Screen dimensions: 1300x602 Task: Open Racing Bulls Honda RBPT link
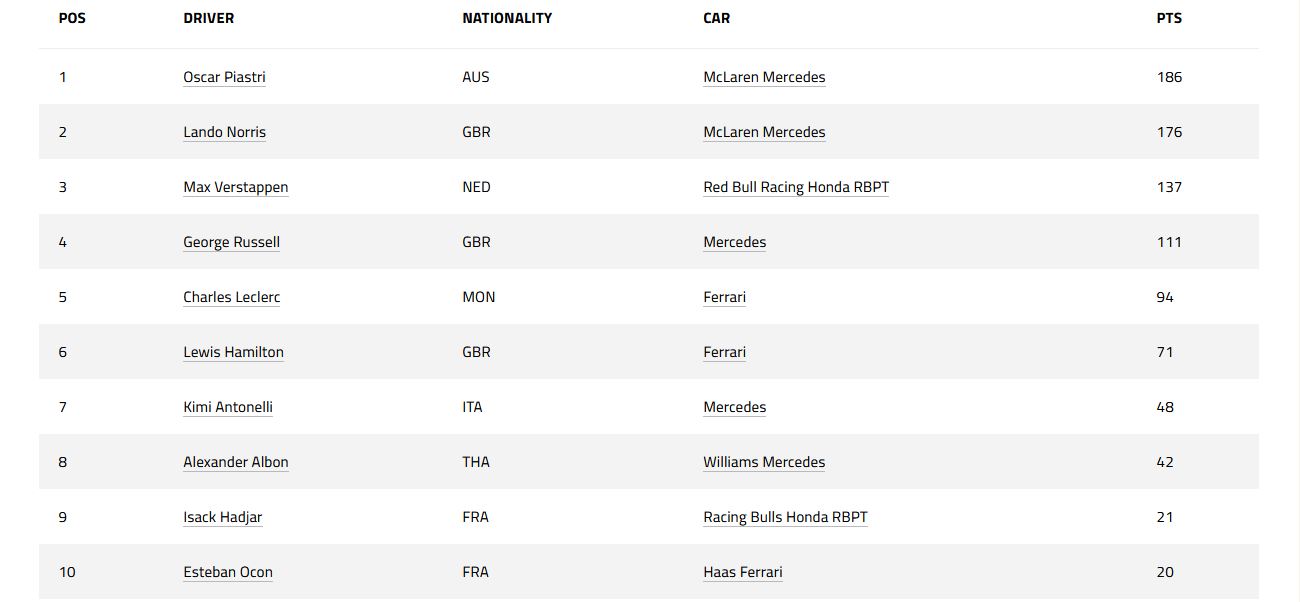coord(785,517)
